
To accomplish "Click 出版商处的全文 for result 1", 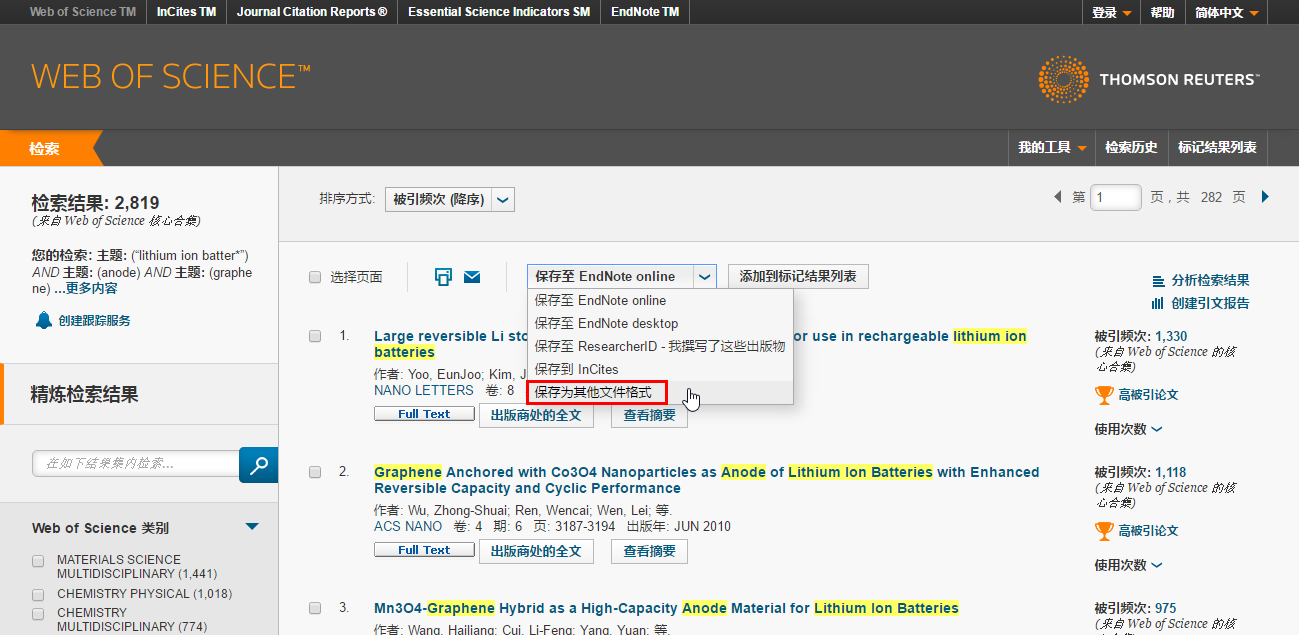I will (537, 415).
